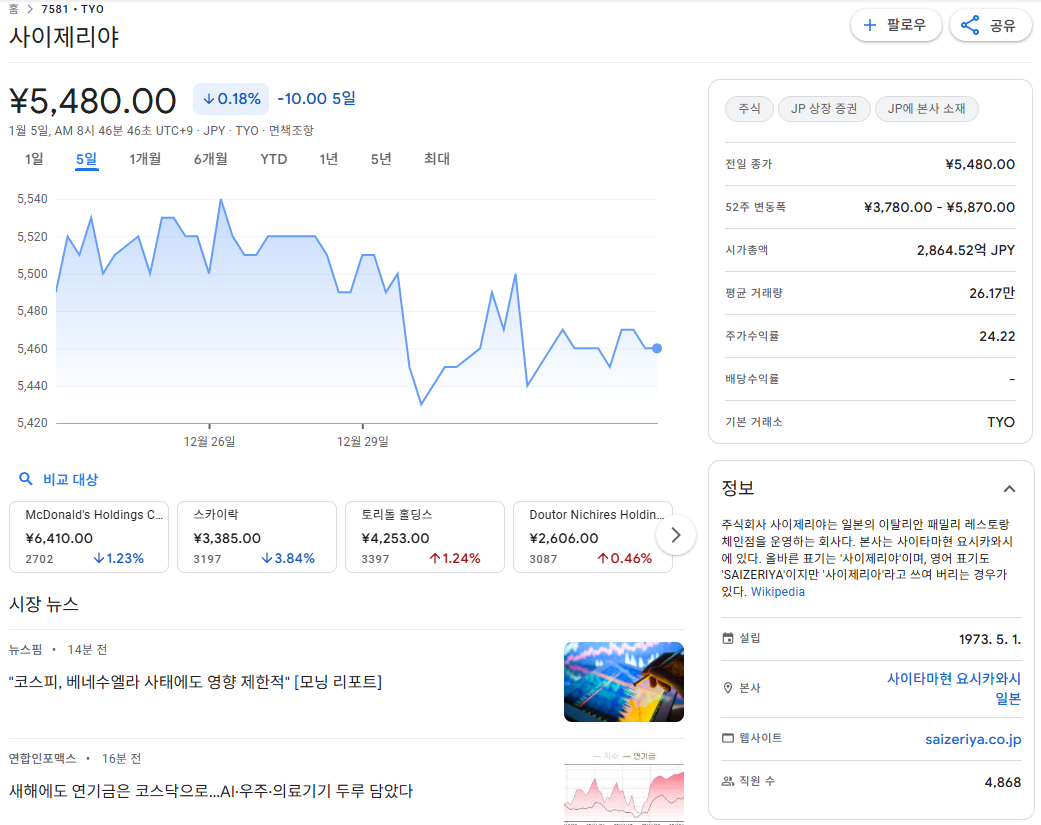1041x825 pixels.
Task: Open saizeriya.co.jp website link
Action: click(973, 739)
